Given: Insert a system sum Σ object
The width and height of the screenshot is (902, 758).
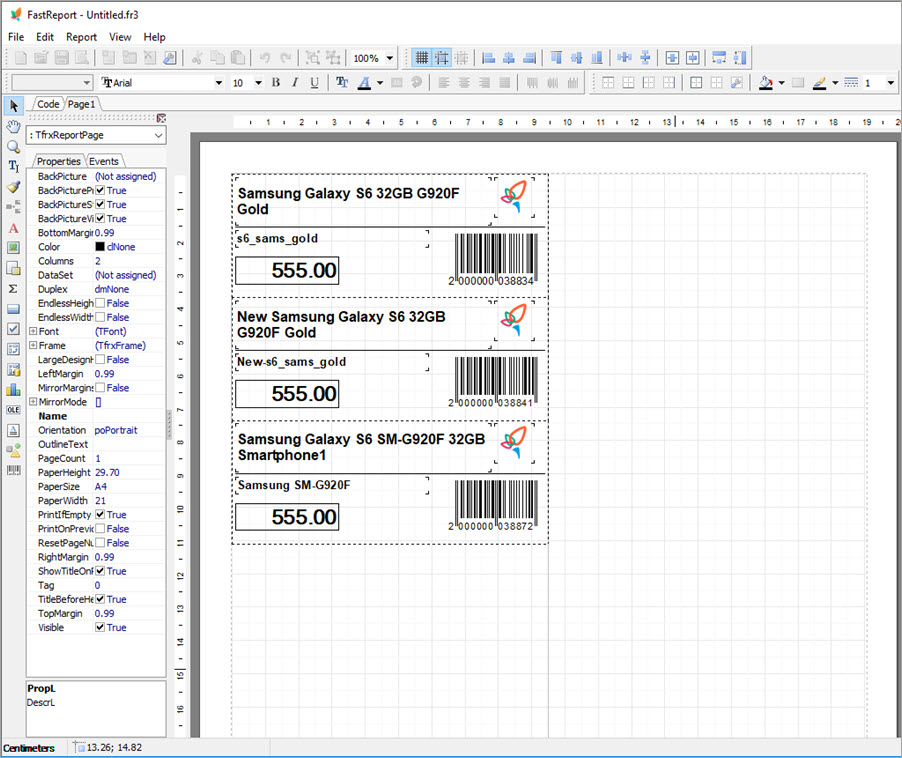Looking at the screenshot, I should coord(14,289).
